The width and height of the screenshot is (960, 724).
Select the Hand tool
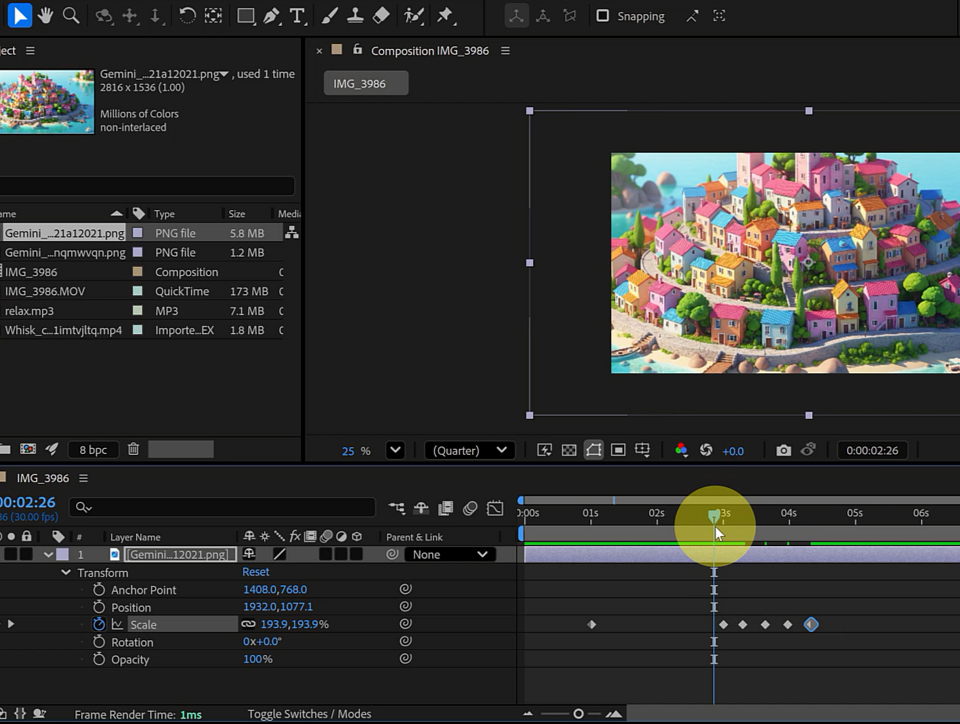point(45,16)
